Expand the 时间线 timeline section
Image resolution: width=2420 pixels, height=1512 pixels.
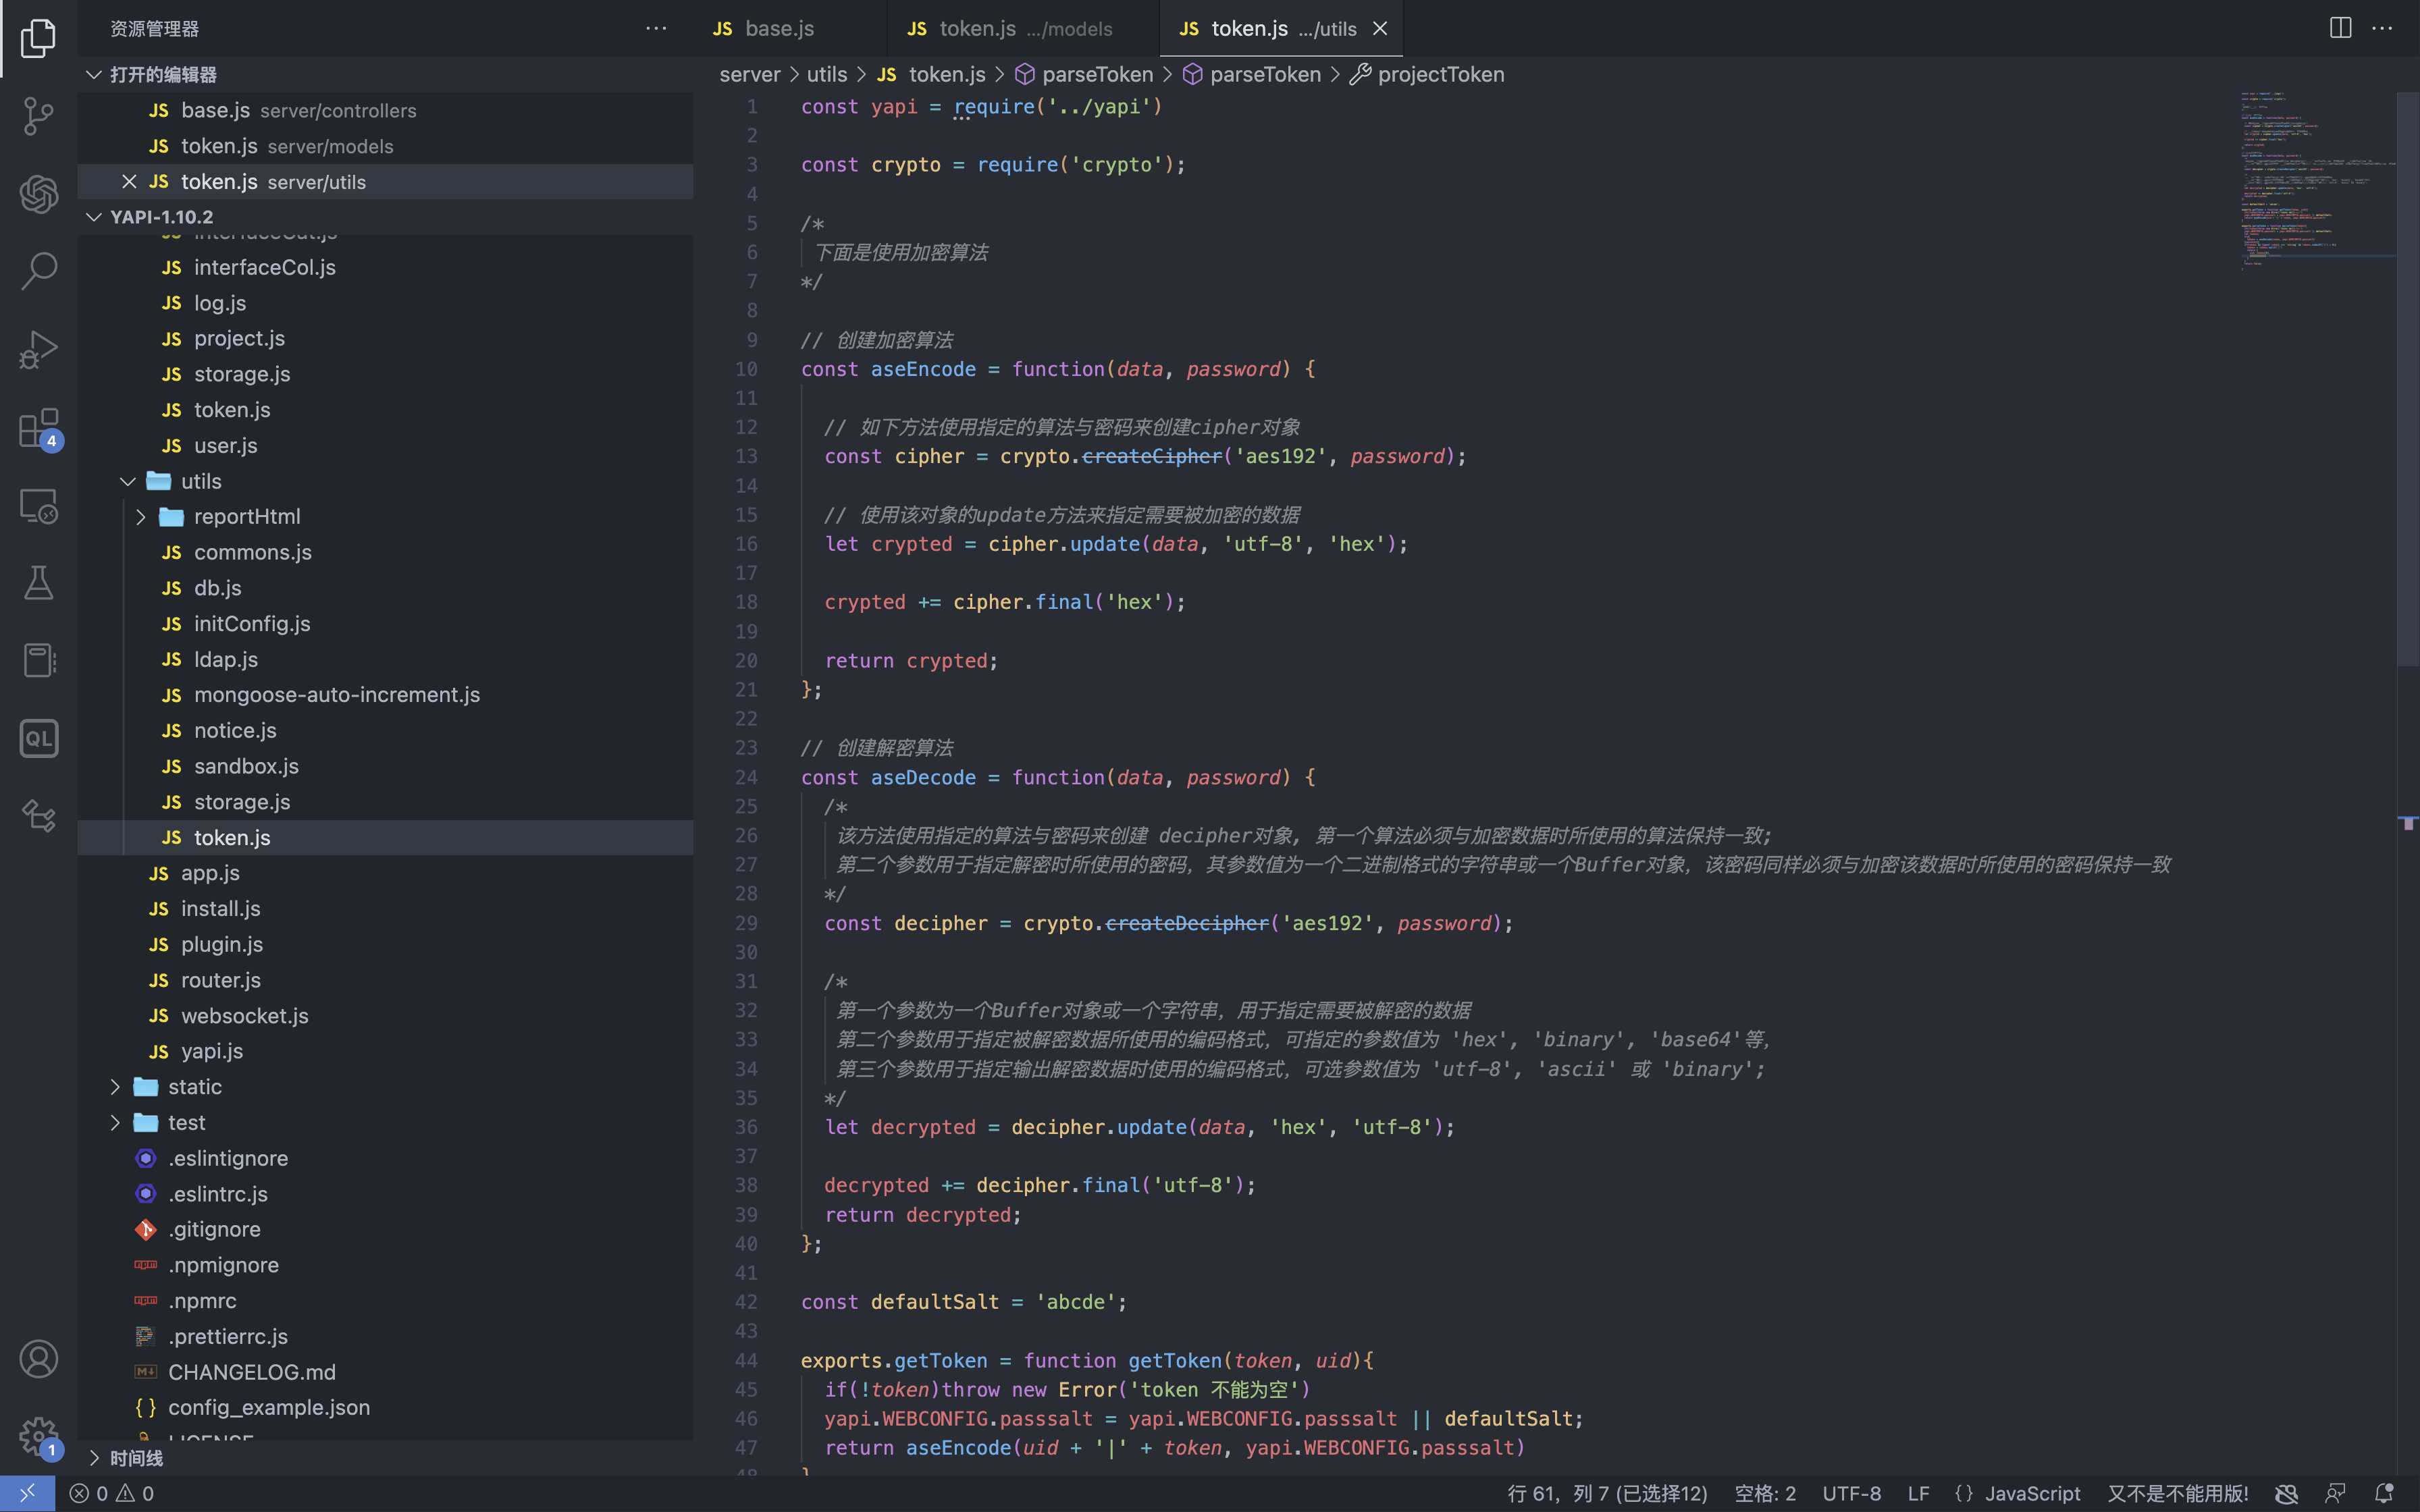pos(136,1458)
